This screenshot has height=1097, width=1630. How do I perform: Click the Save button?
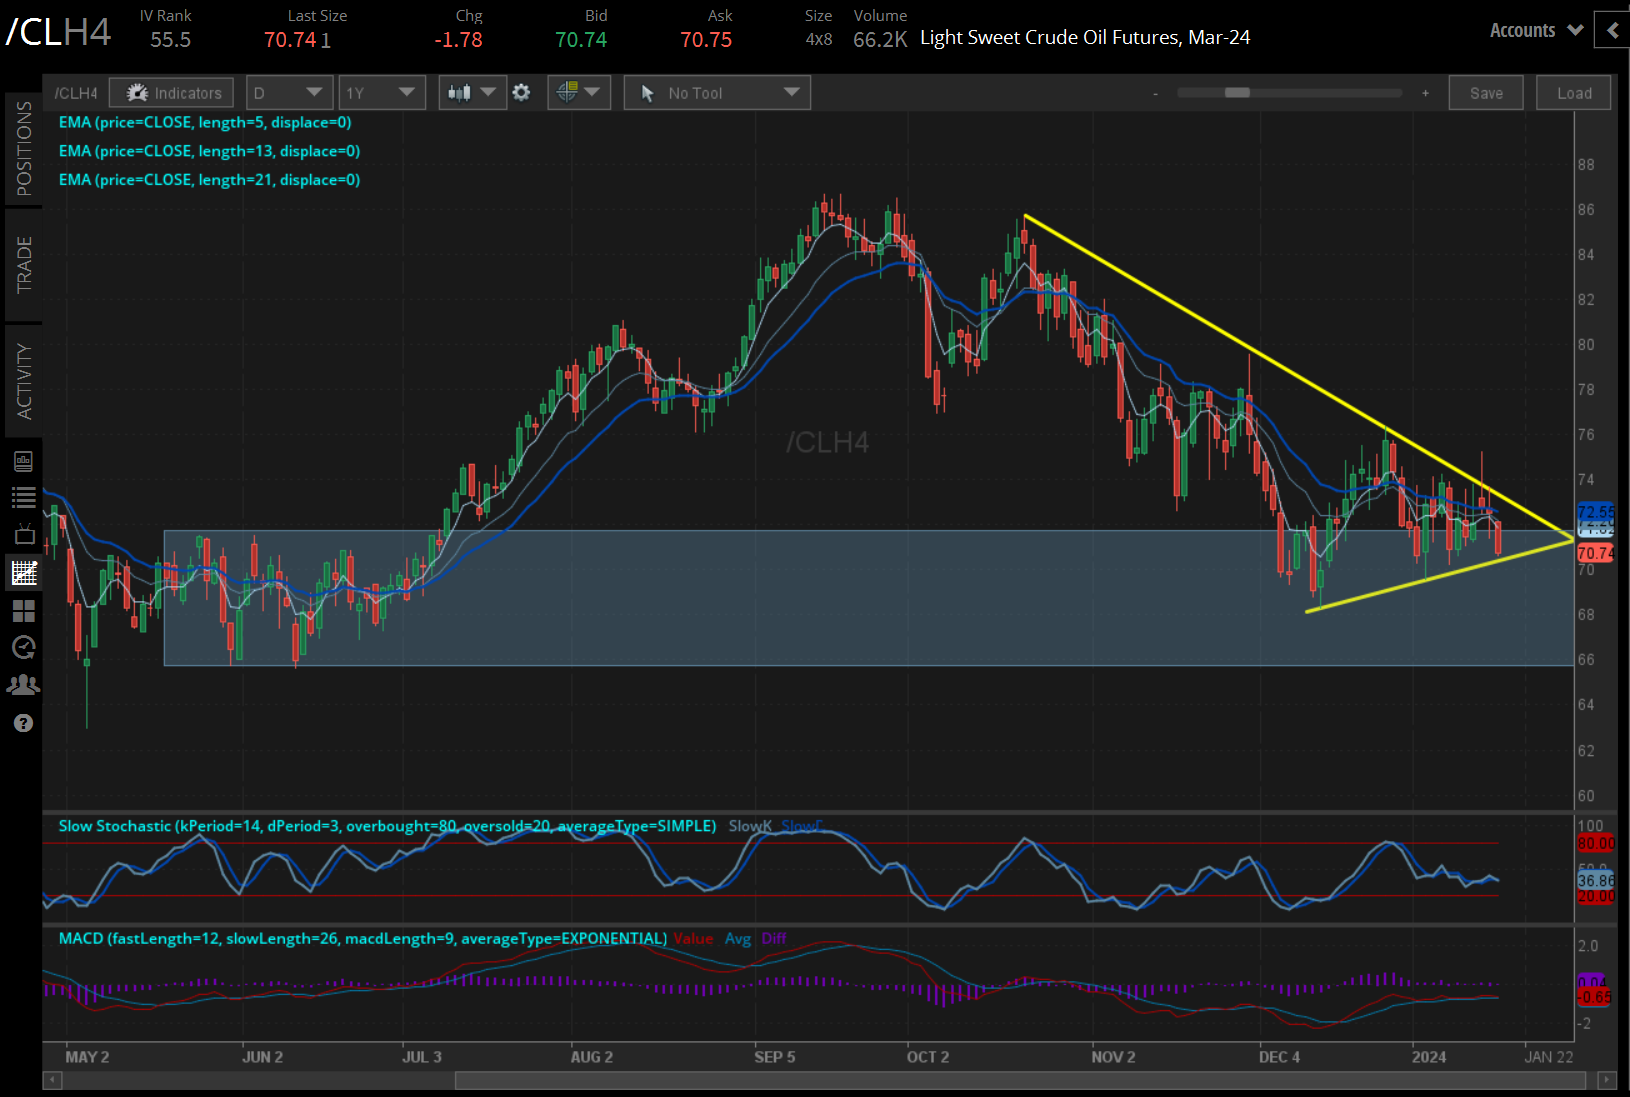coord(1486,92)
